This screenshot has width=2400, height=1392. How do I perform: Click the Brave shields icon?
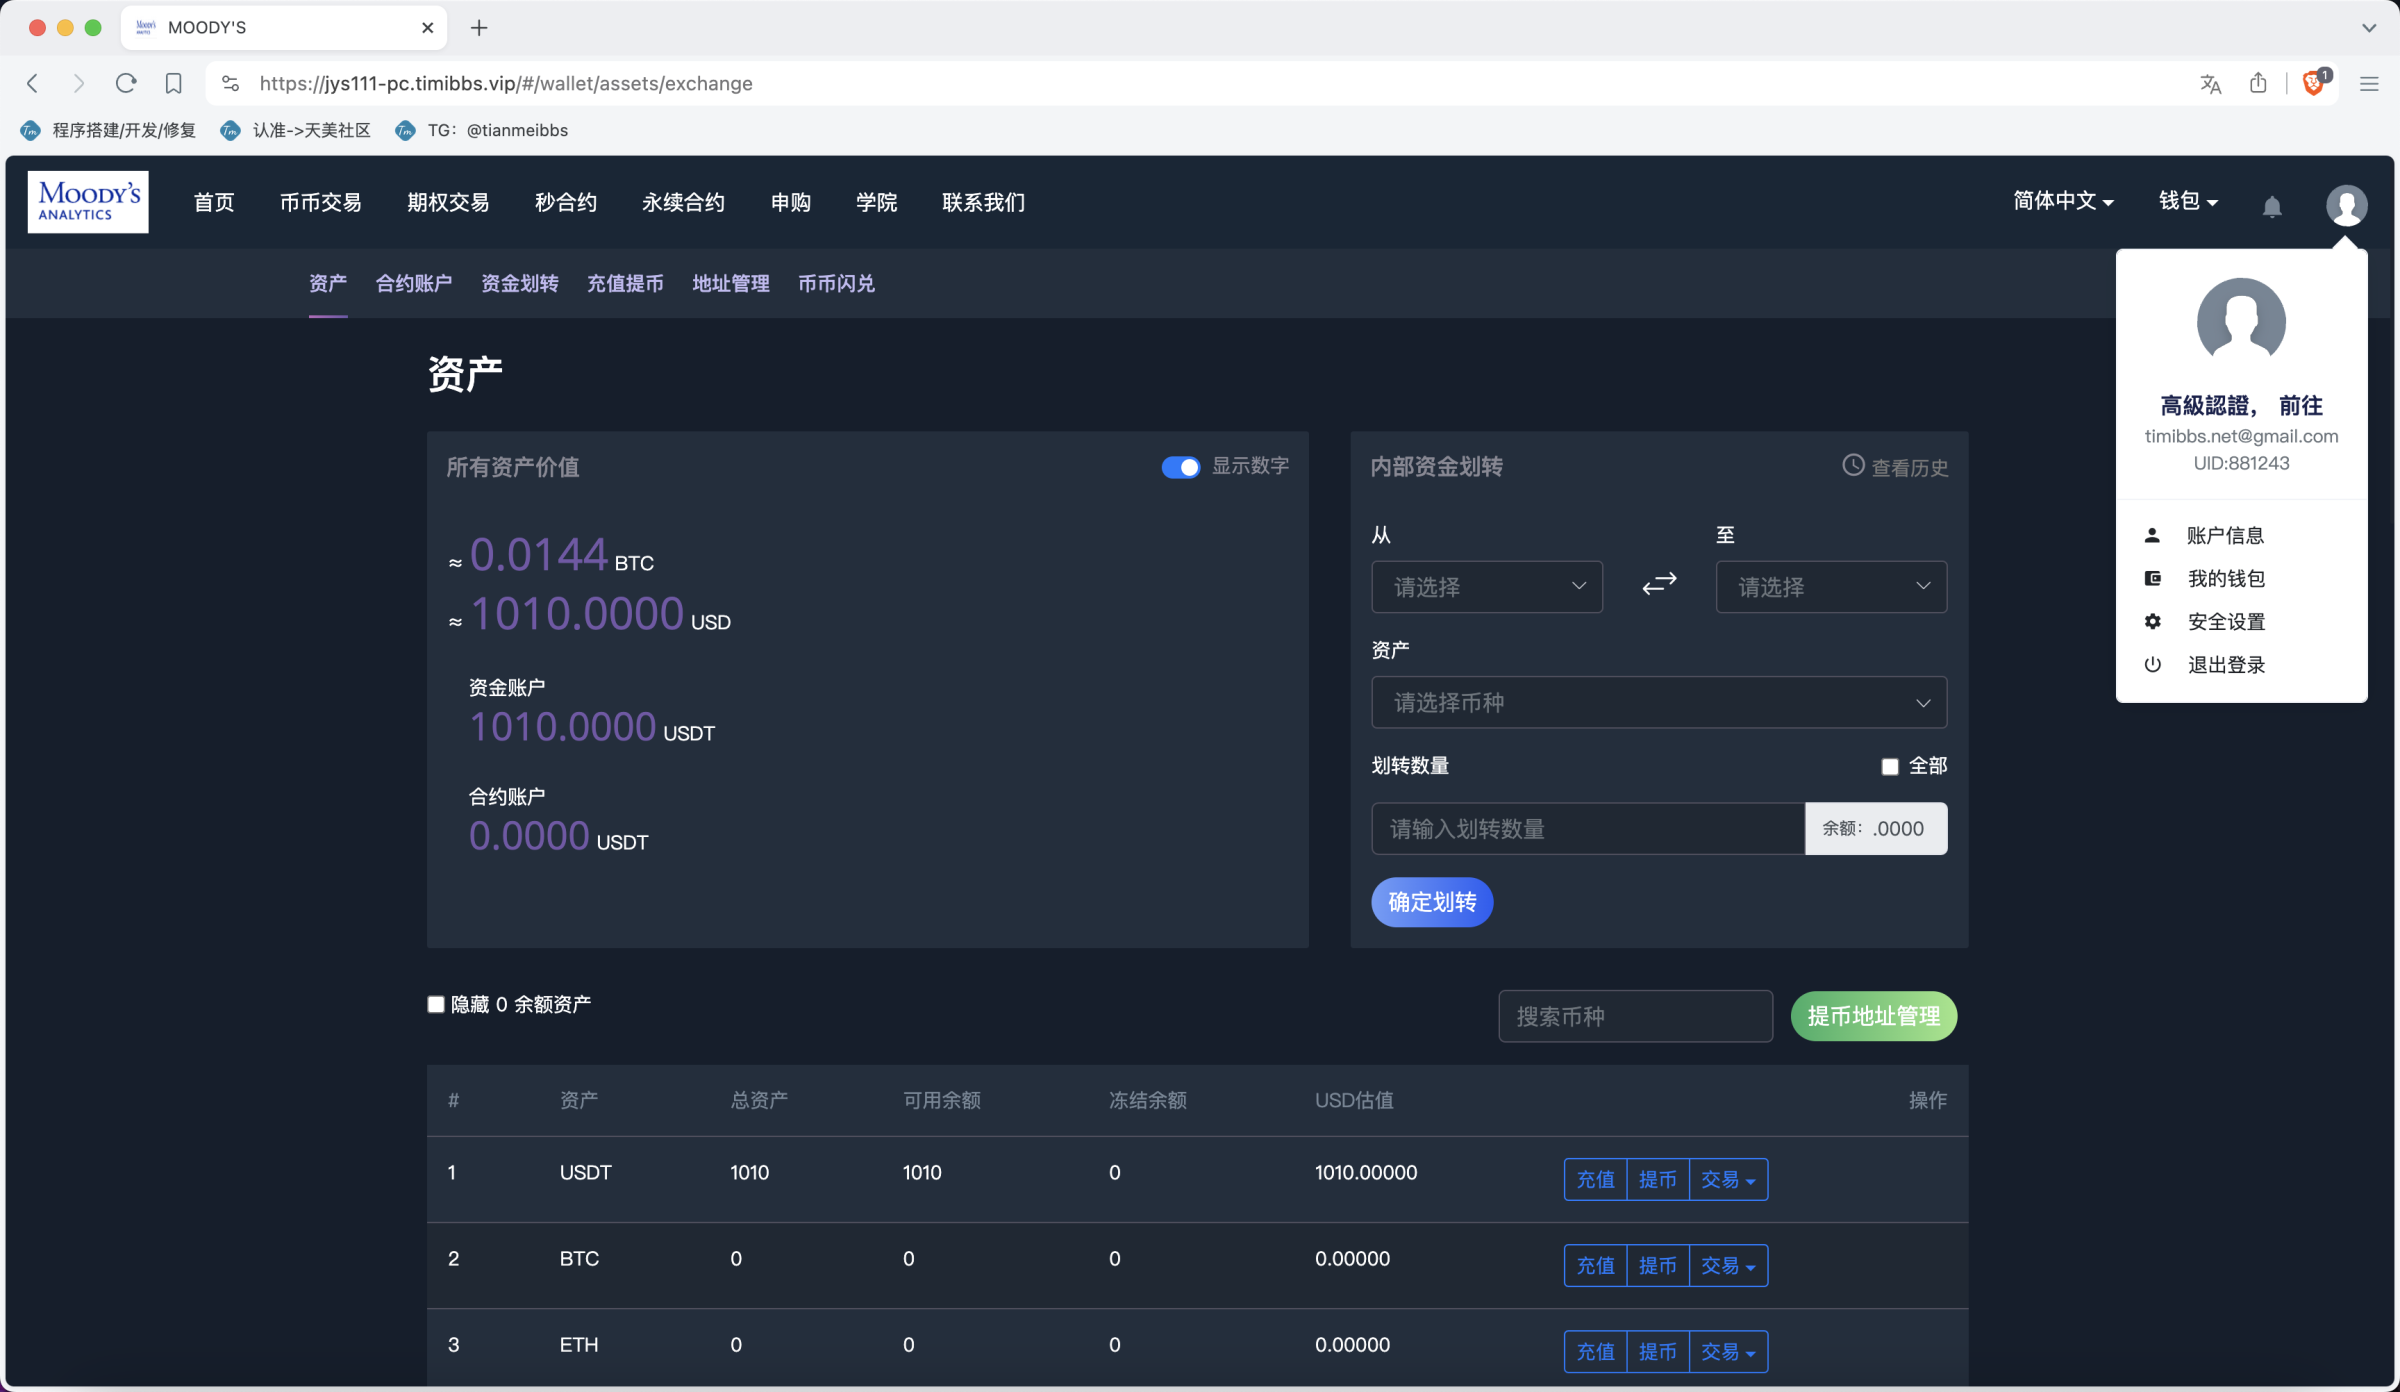click(x=2313, y=84)
